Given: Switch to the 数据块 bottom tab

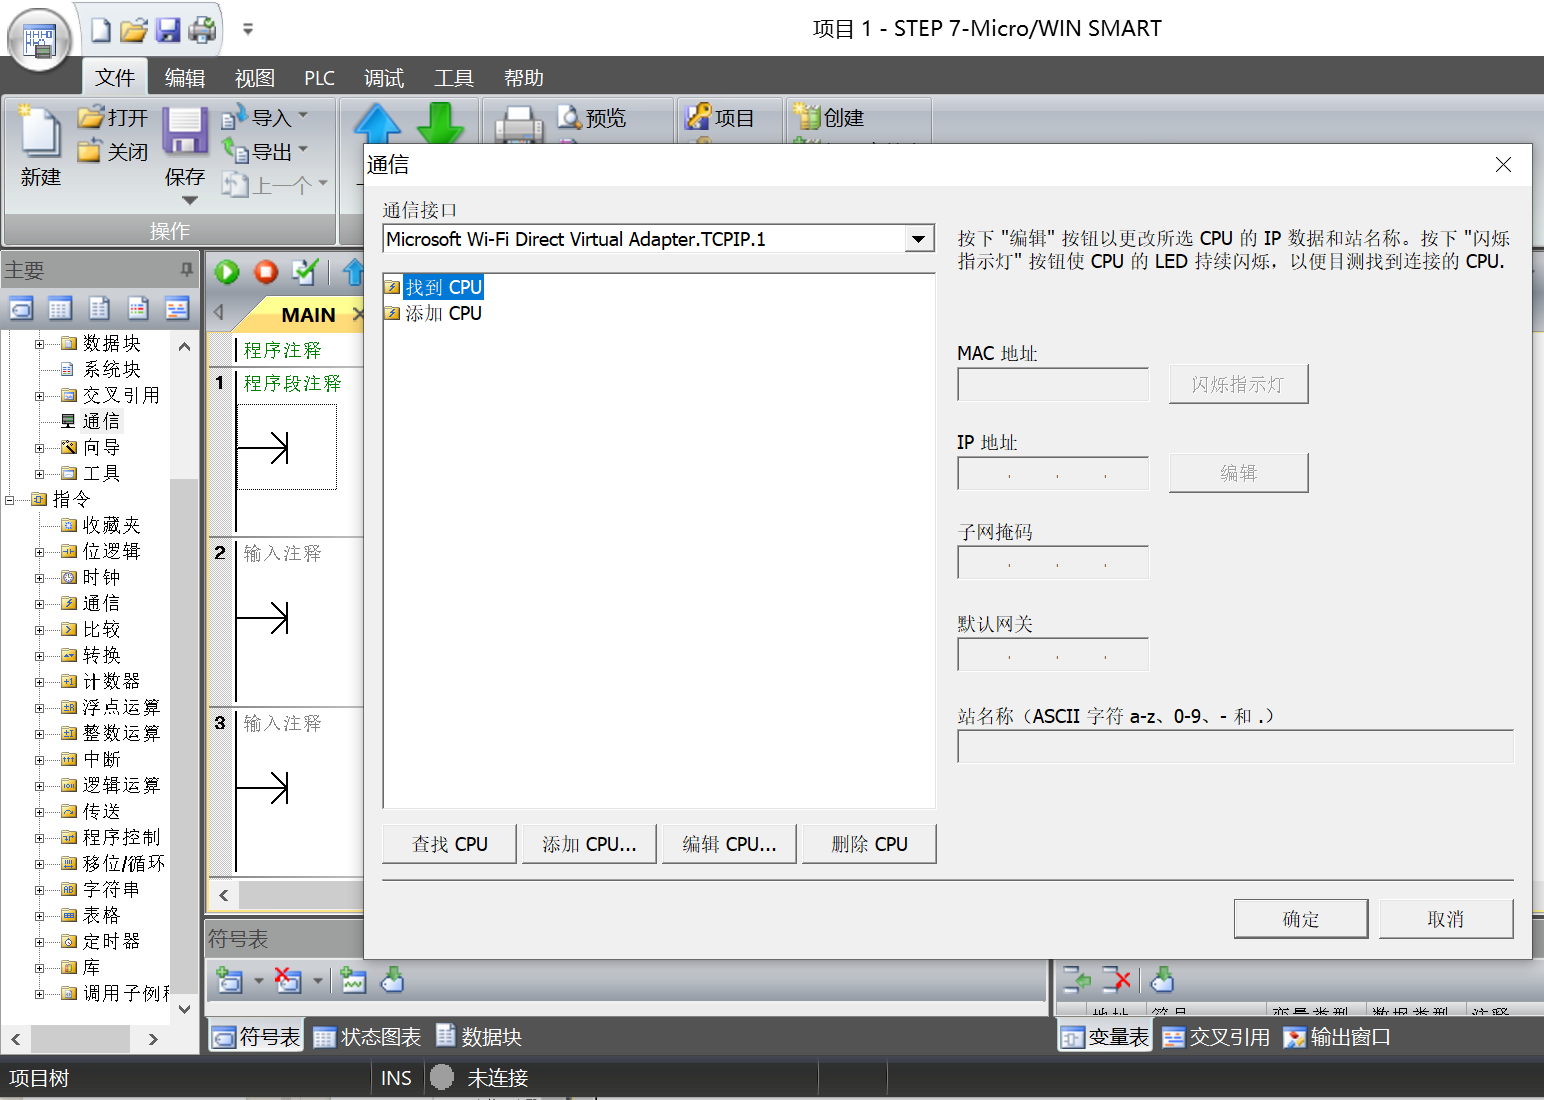Looking at the screenshot, I should pyautogui.click(x=479, y=1037).
